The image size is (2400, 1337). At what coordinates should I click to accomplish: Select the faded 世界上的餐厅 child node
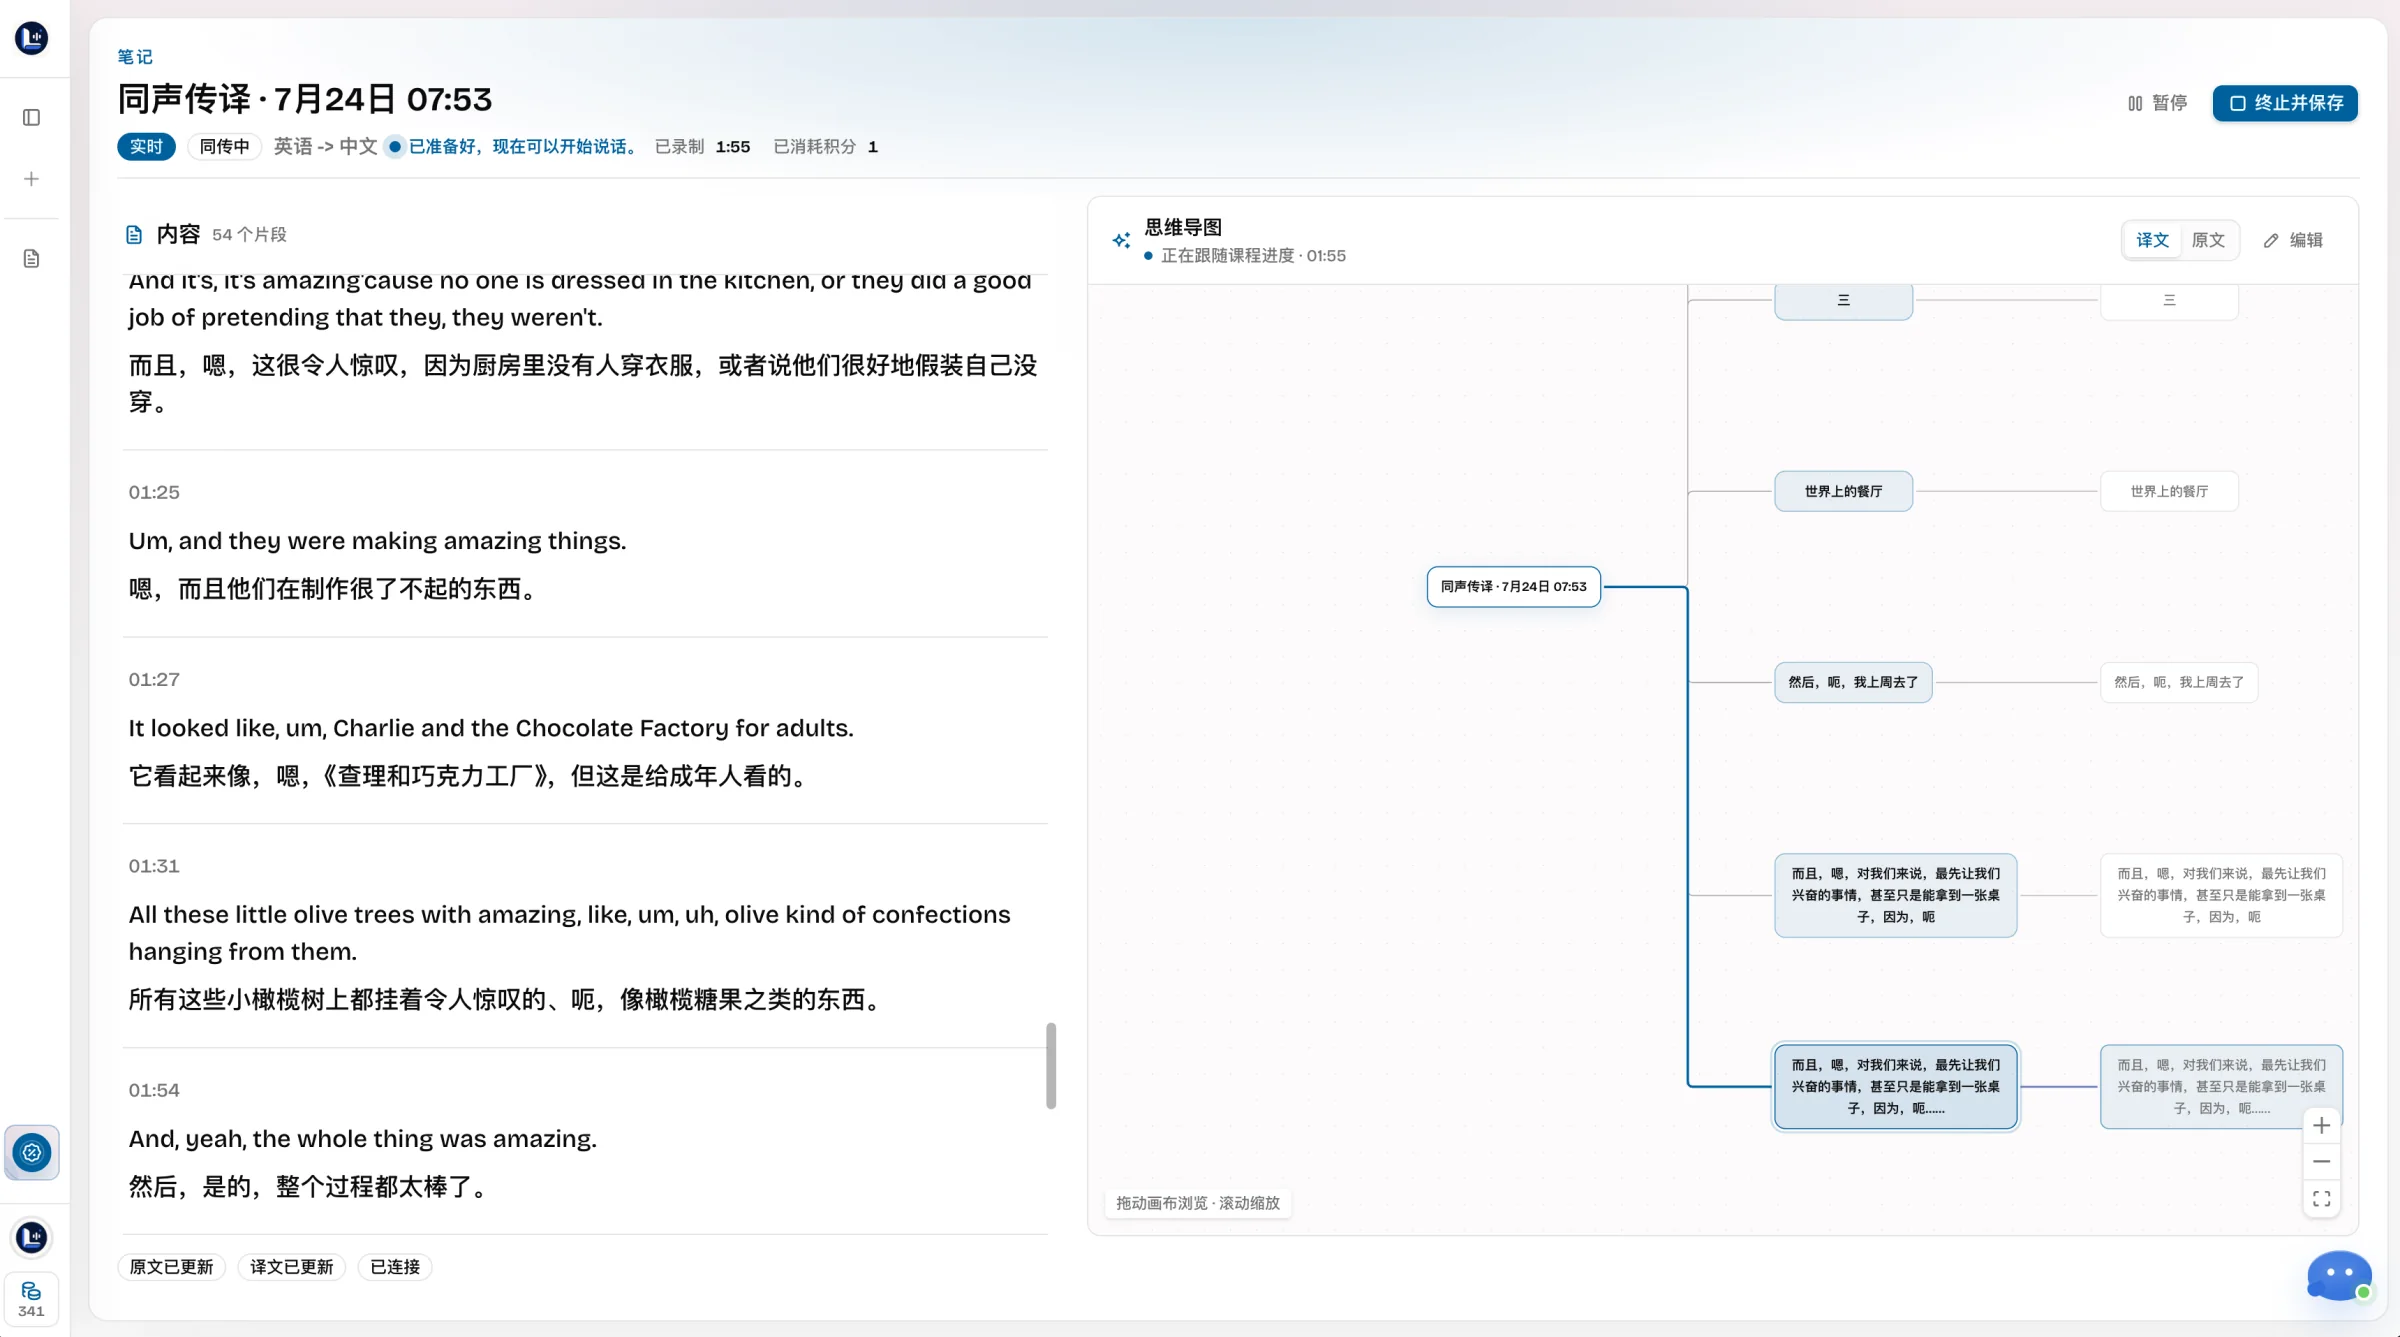tap(2169, 492)
